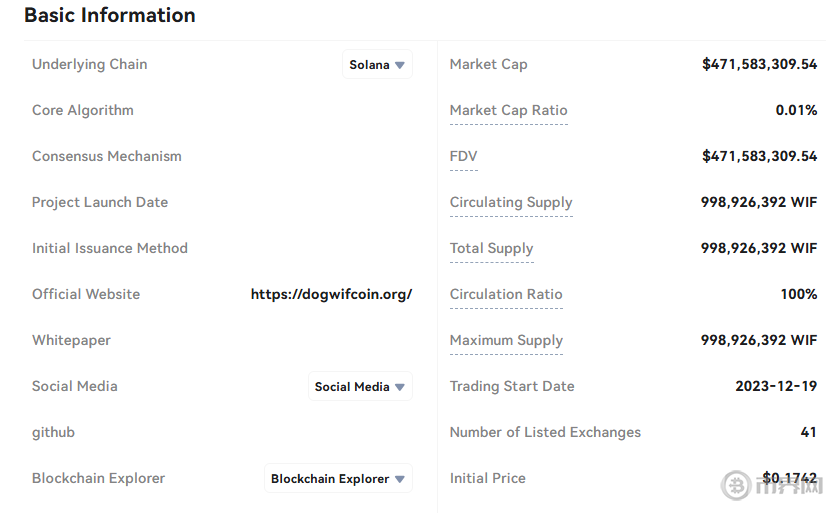834x513 pixels.
Task: Click the Basic Information heading
Action: (x=110, y=16)
